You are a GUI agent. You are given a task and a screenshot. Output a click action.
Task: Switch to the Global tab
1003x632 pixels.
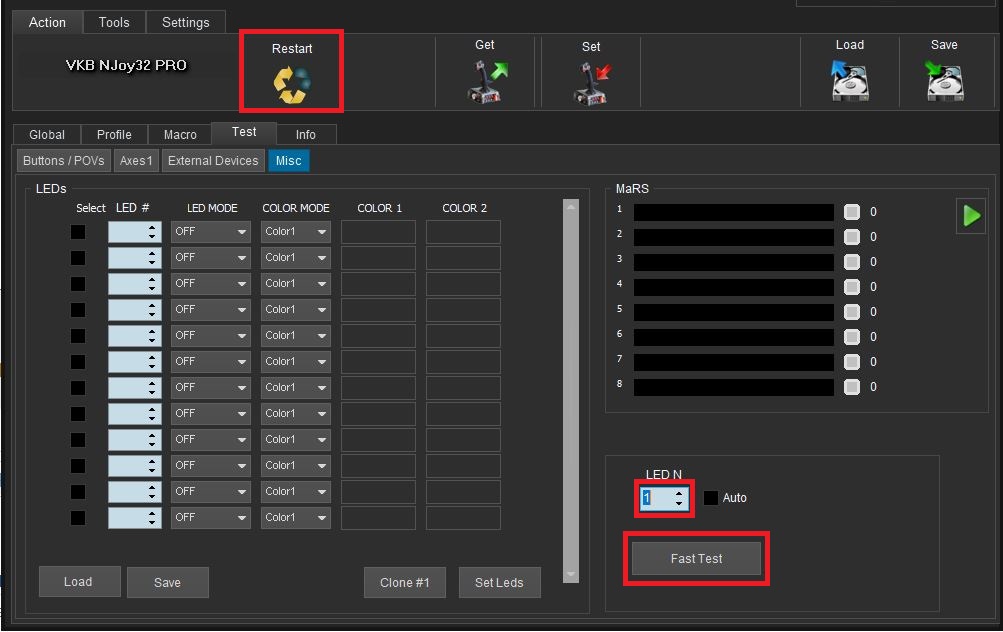47,134
